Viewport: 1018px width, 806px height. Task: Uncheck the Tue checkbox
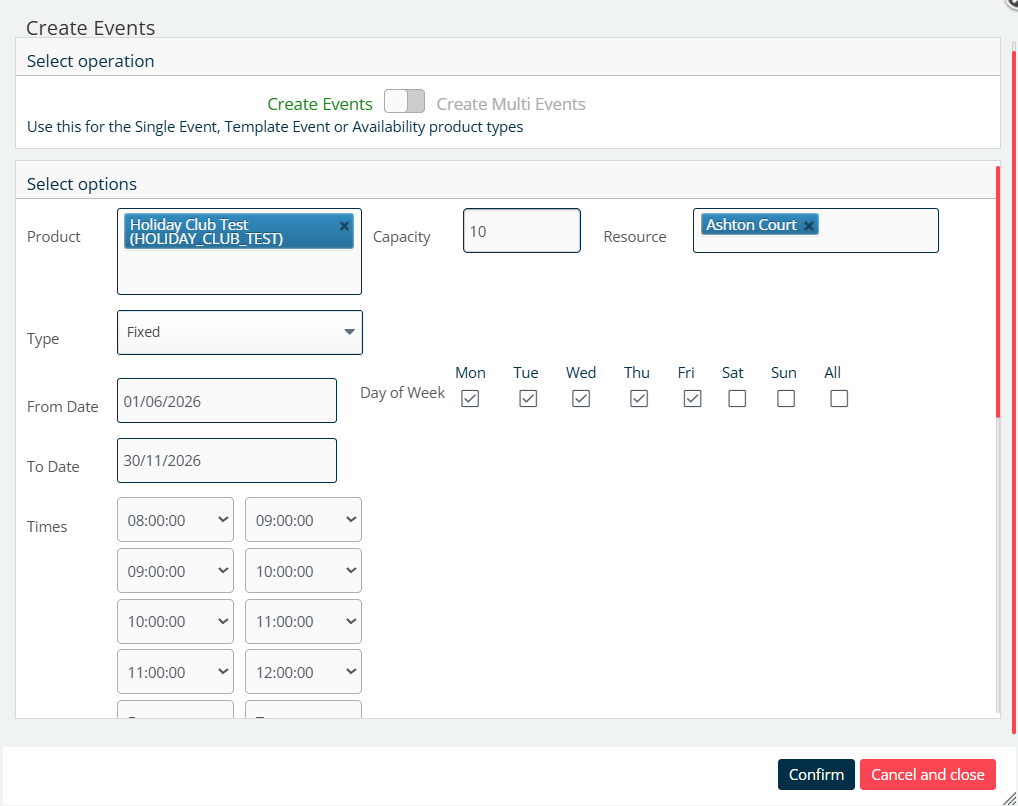pyautogui.click(x=528, y=398)
